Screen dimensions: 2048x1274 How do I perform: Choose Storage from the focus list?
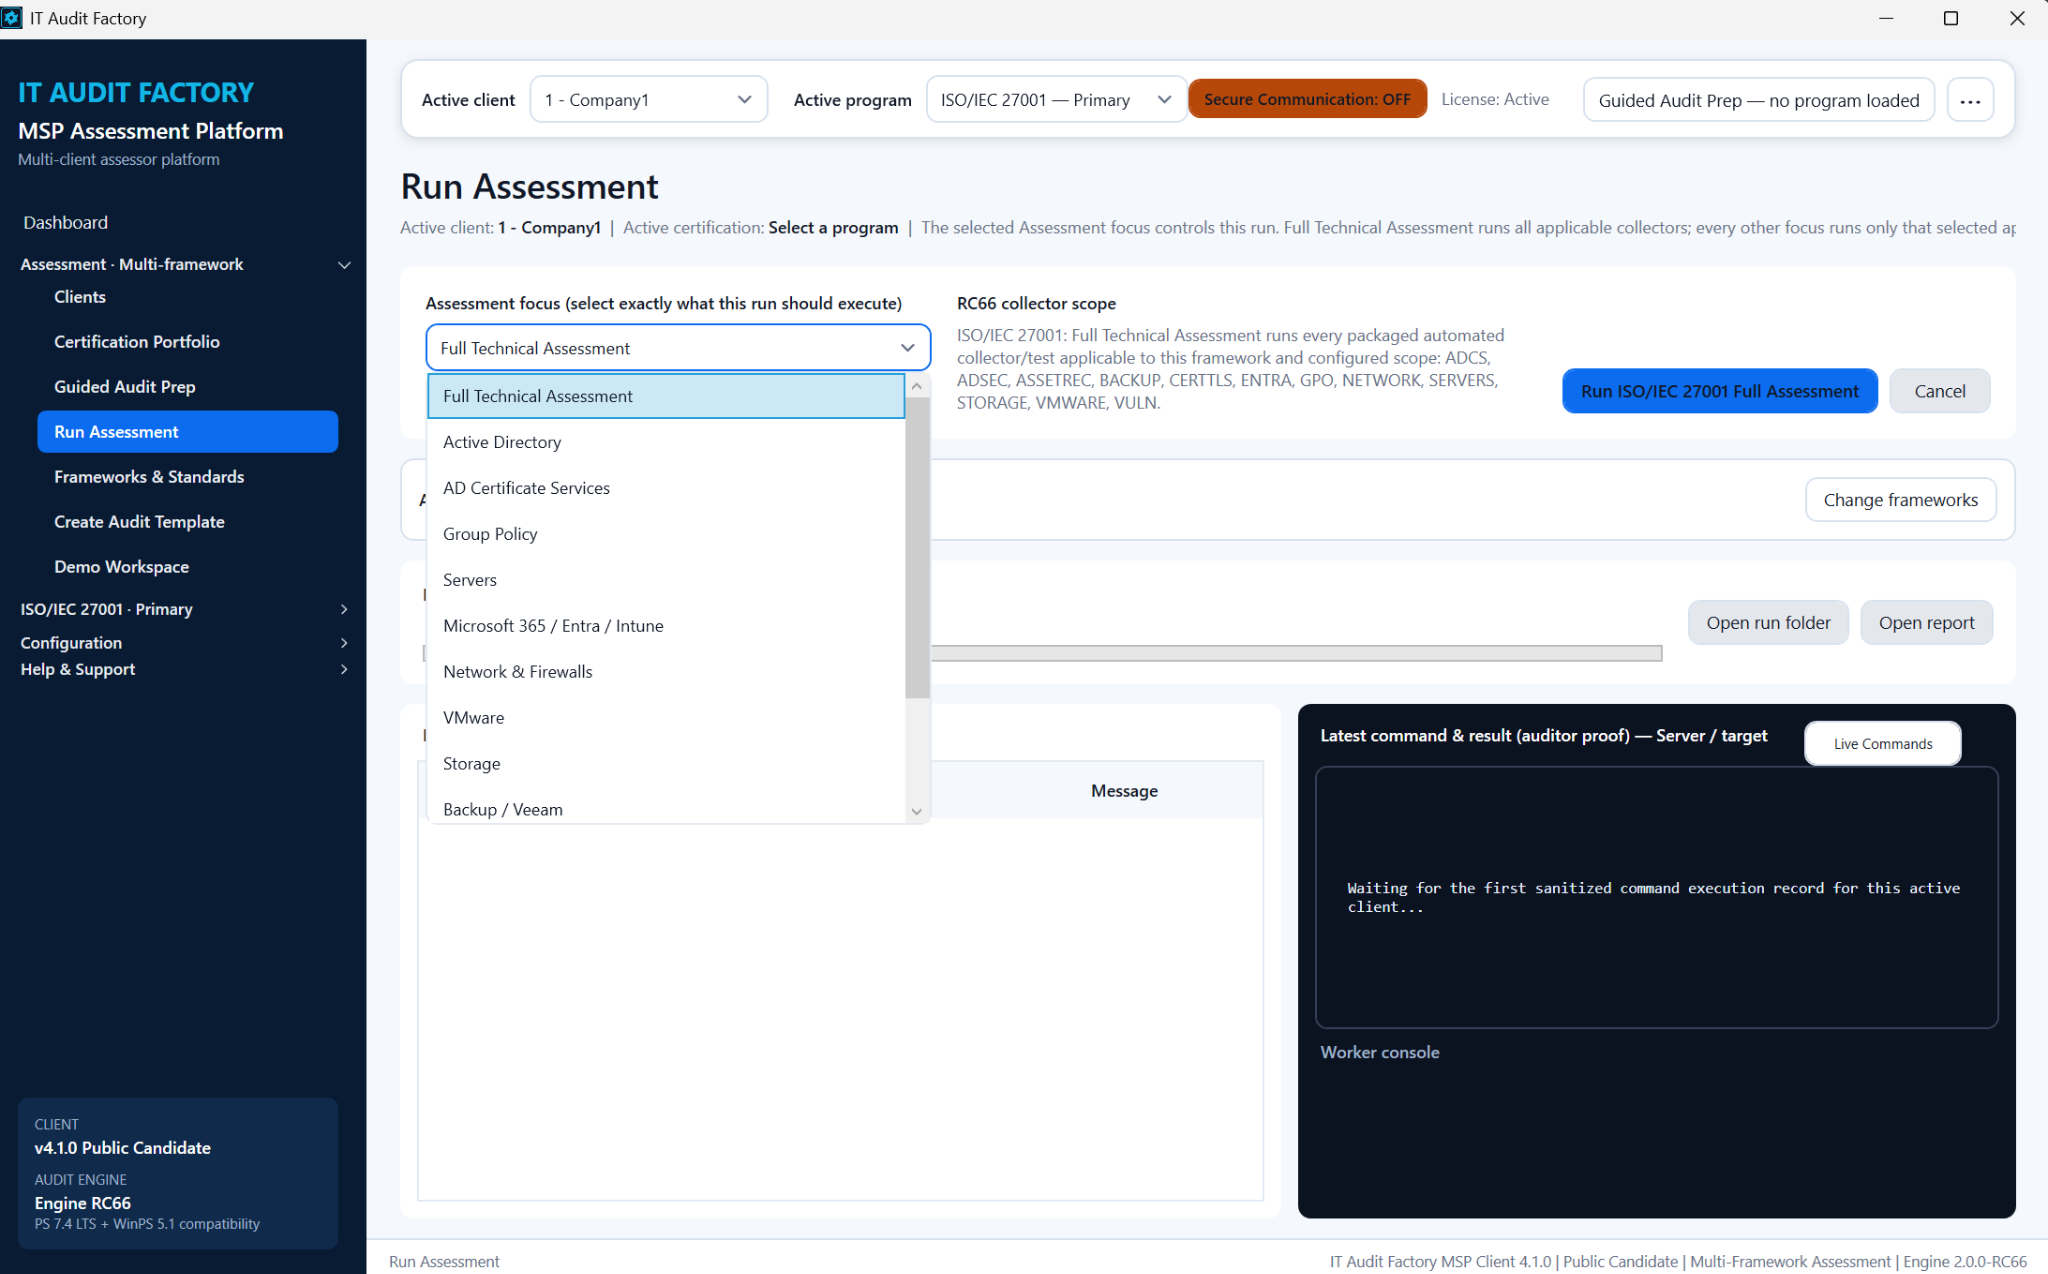point(666,764)
